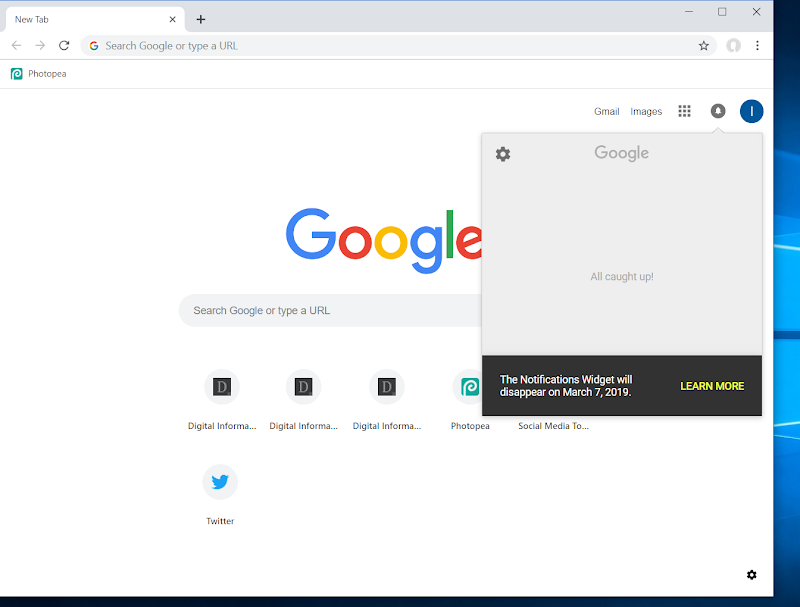The width and height of the screenshot is (800, 607).
Task: Open the Twitter shortcut tile
Action: click(x=220, y=495)
